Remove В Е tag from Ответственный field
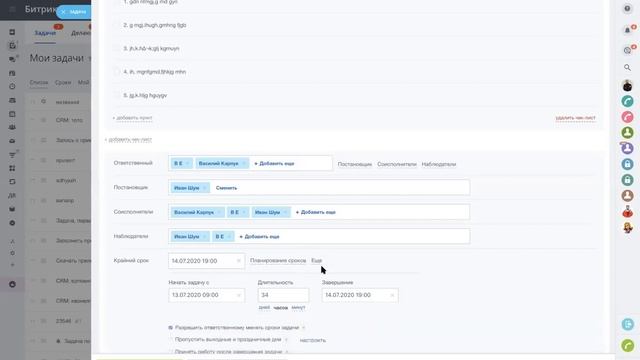The height and width of the screenshot is (360, 640). coord(187,163)
